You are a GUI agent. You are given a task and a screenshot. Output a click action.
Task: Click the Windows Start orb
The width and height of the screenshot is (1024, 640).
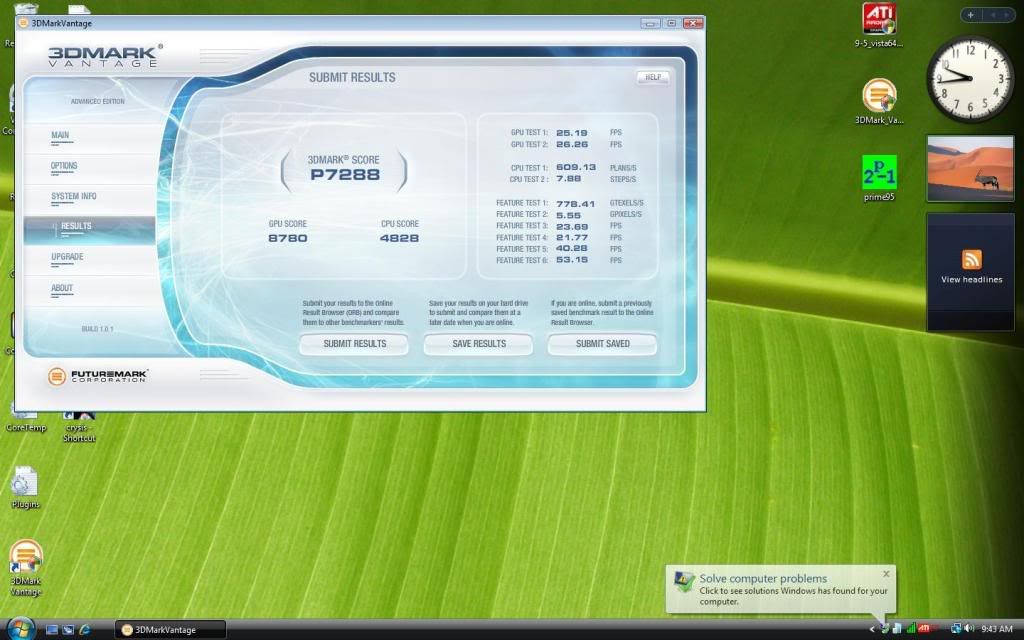[x=20, y=628]
